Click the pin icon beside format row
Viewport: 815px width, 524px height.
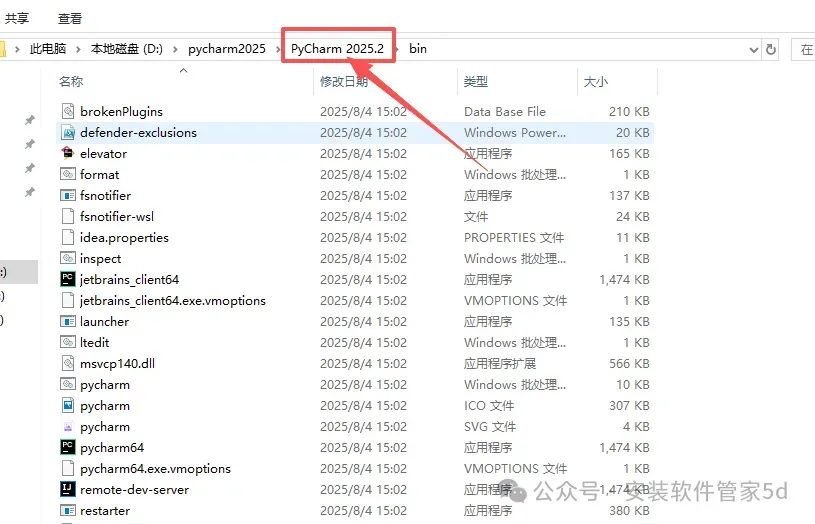[x=30, y=192]
